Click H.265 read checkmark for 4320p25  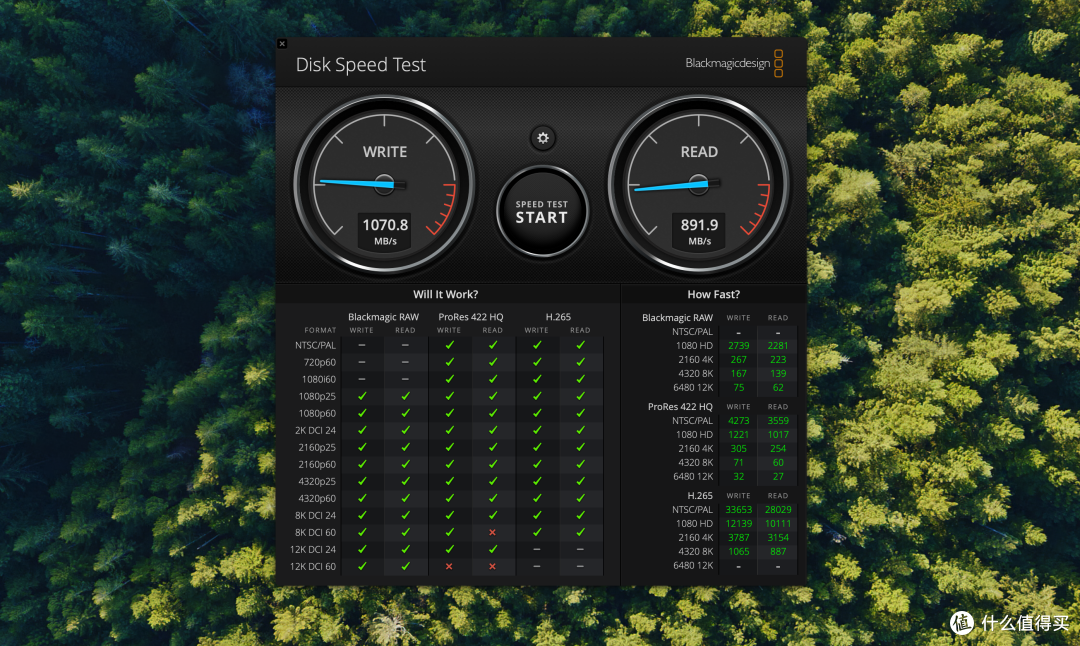pyautogui.click(x=580, y=481)
